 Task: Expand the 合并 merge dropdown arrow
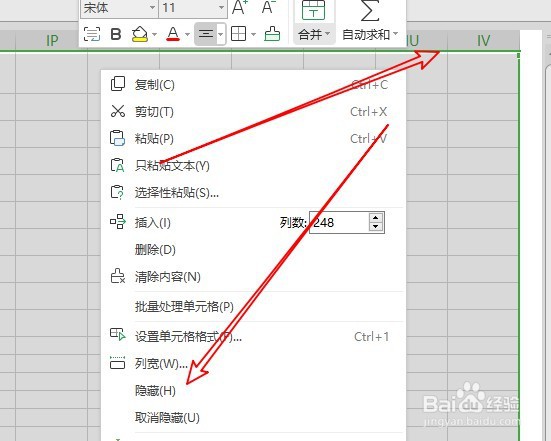click(x=328, y=34)
